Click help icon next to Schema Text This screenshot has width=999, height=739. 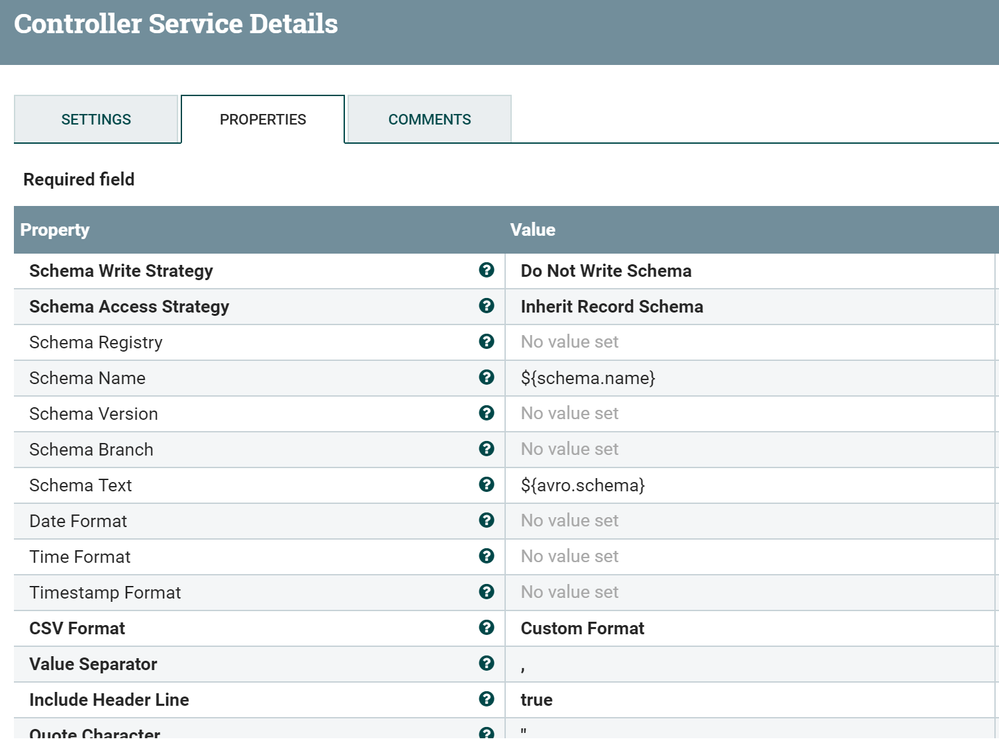click(x=487, y=485)
